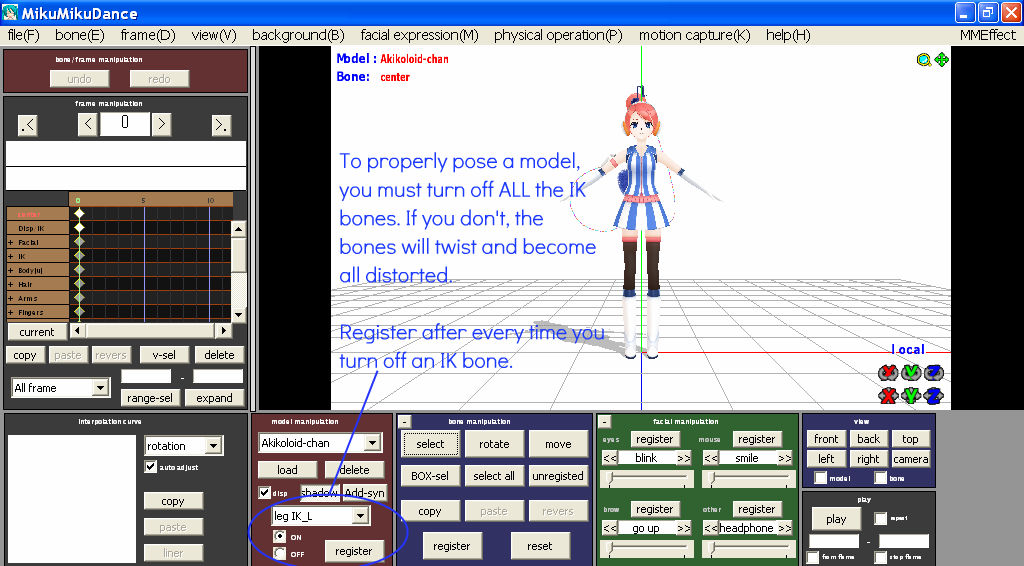This screenshot has width=1024, height=566.
Task: Expand the Fingers group in timeline
Action: point(10,313)
